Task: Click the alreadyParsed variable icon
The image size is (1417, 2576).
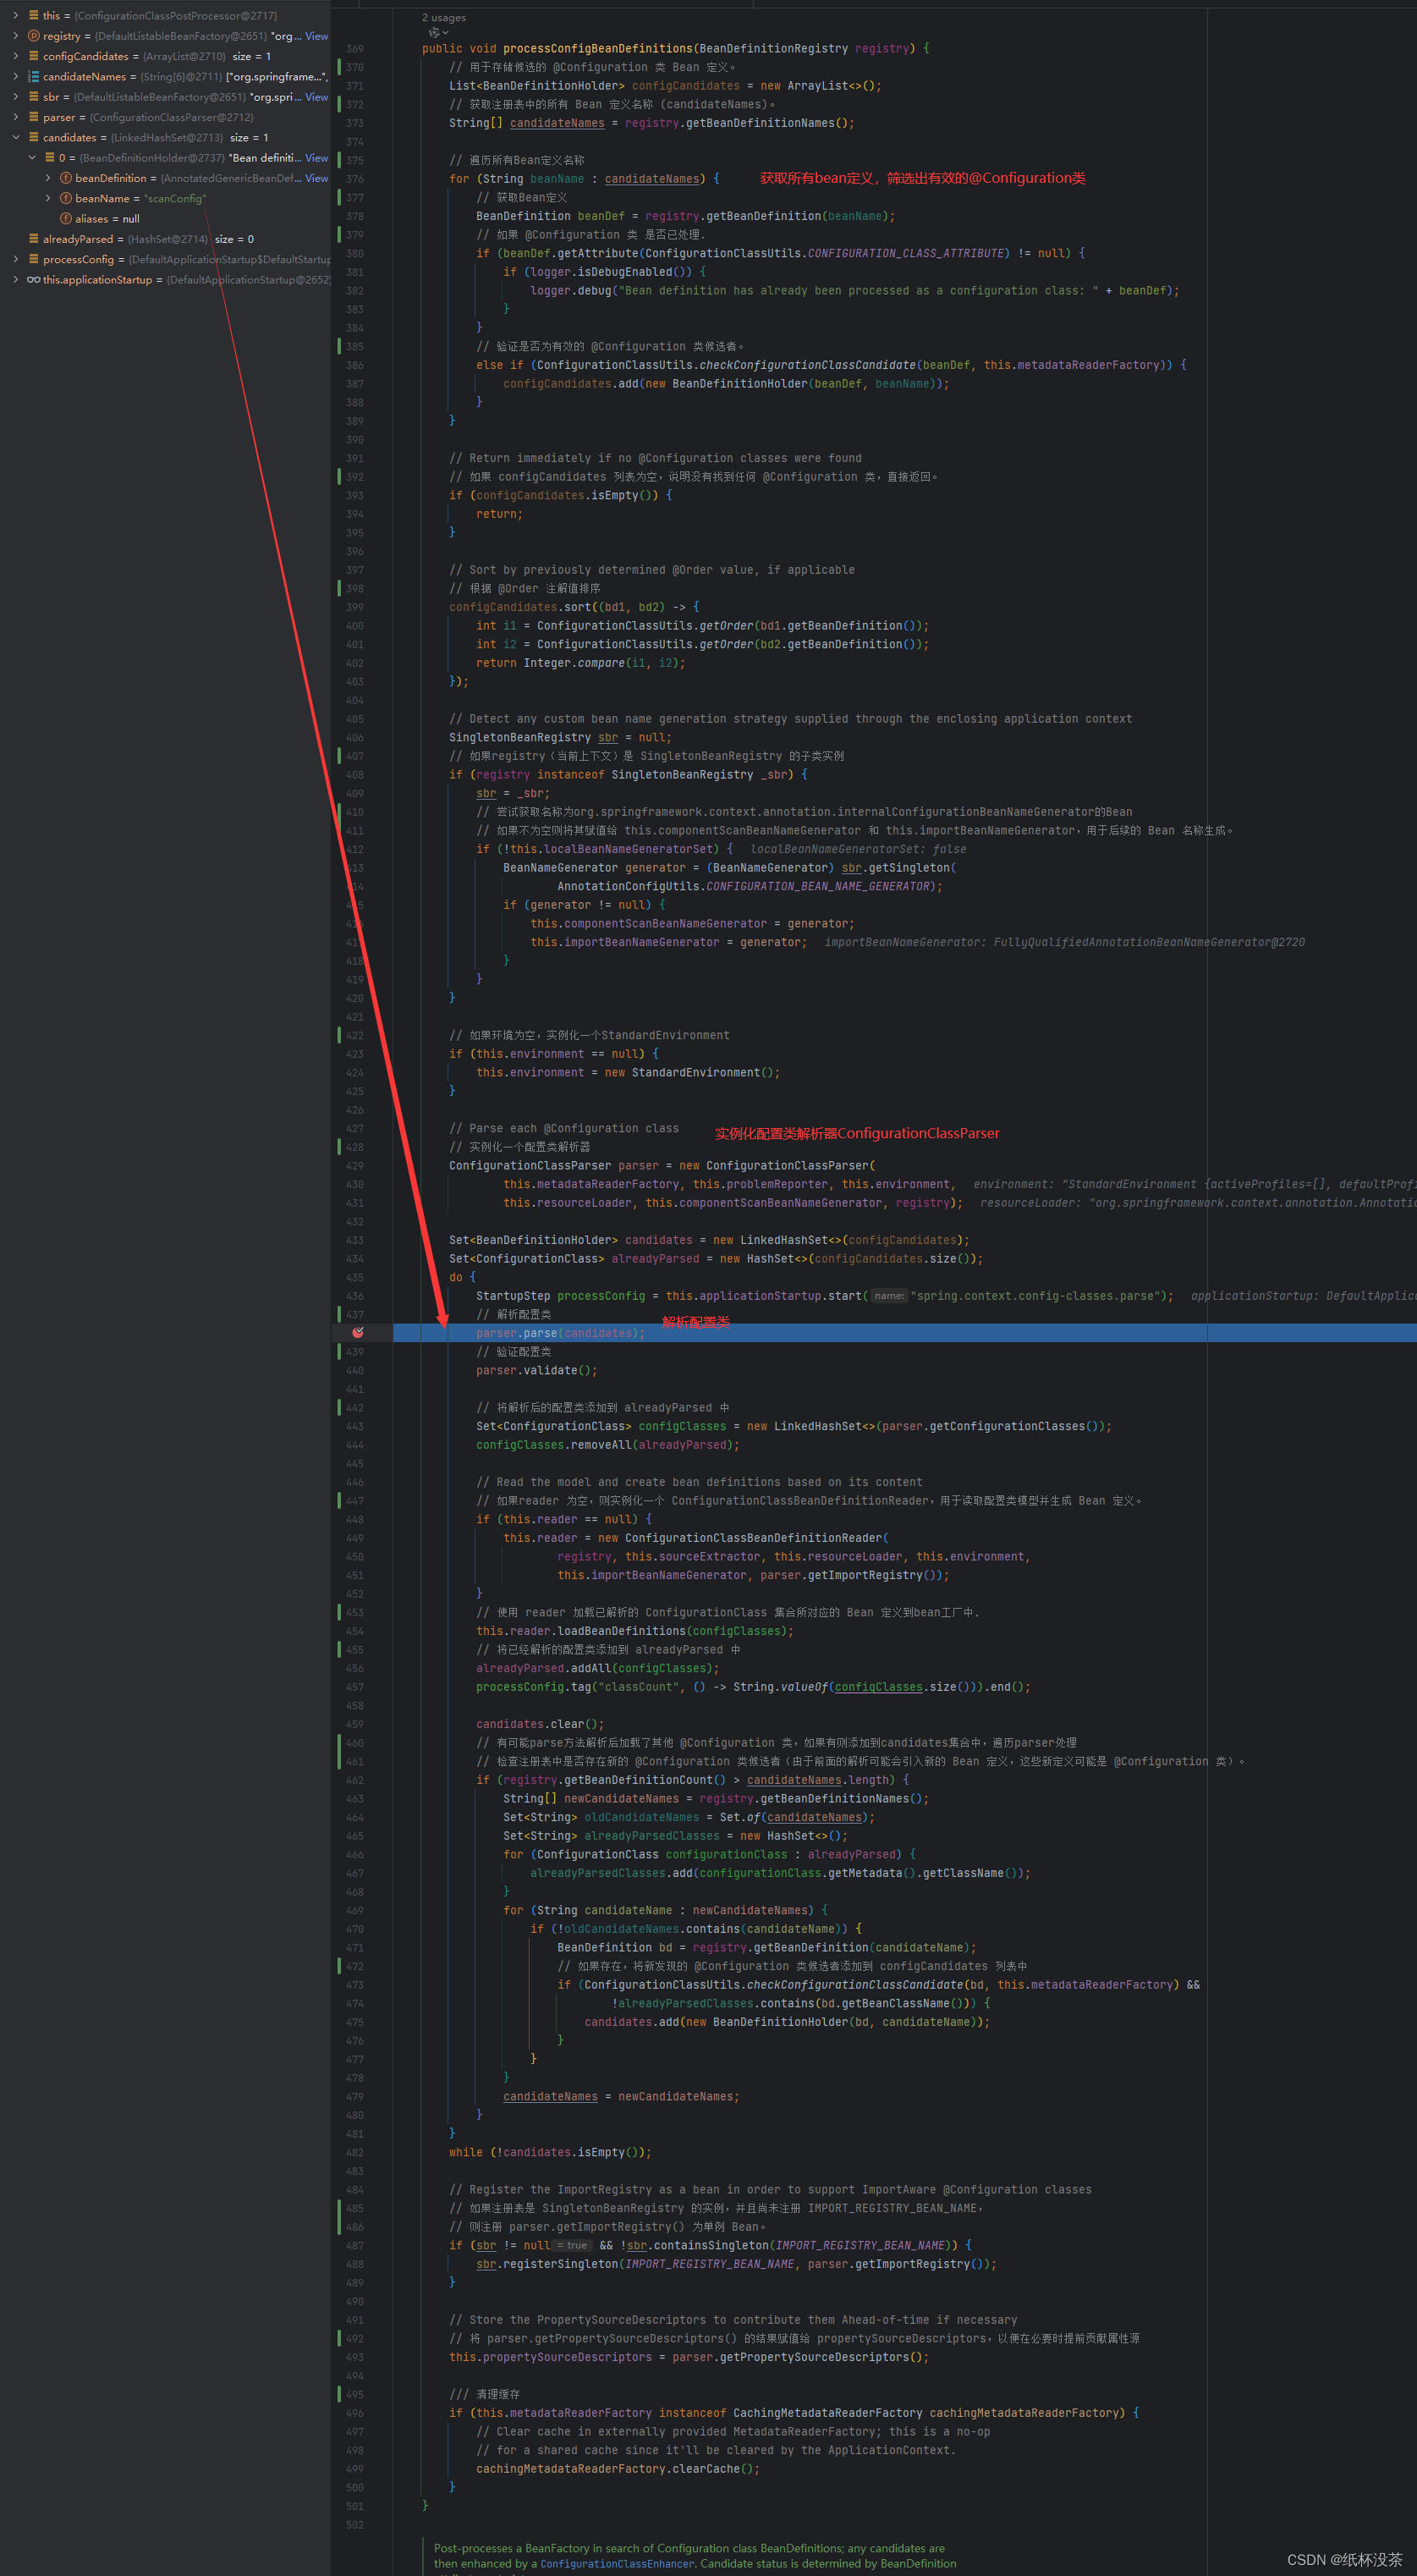Action: 34,239
